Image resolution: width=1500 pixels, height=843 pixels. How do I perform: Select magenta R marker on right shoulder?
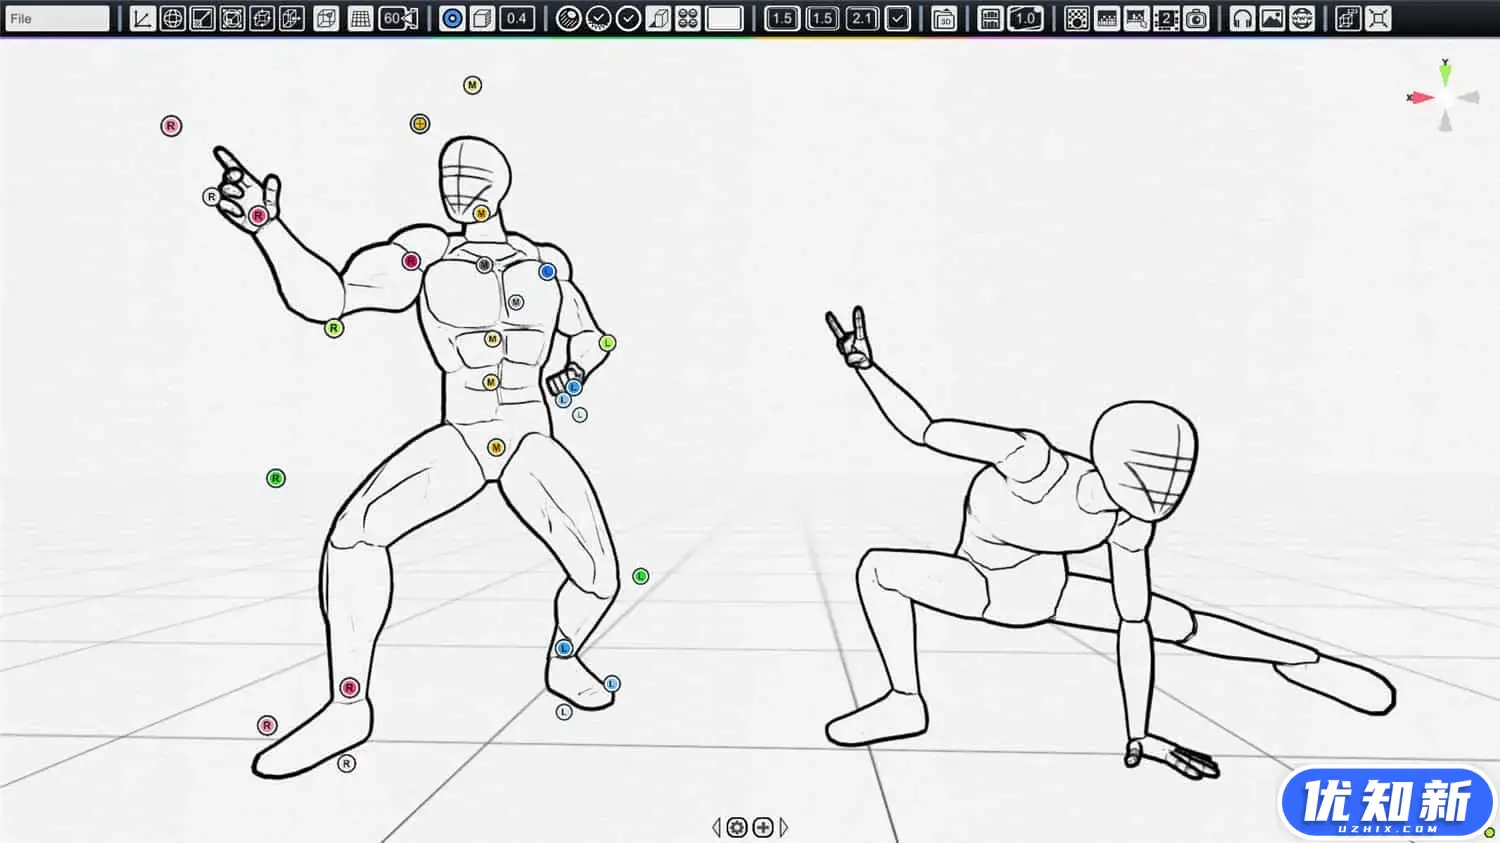point(410,261)
